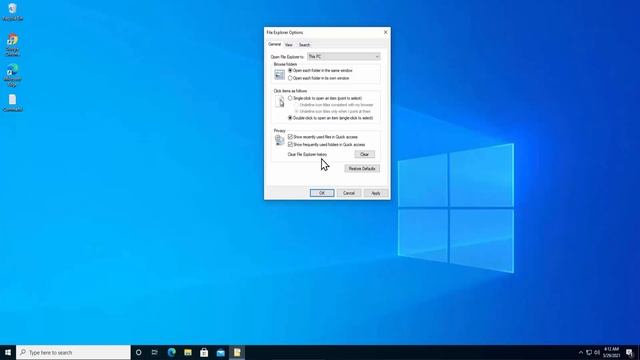Viewport: 640px width, 360px height.
Task: Switch to the Search tab
Action: tap(304, 44)
